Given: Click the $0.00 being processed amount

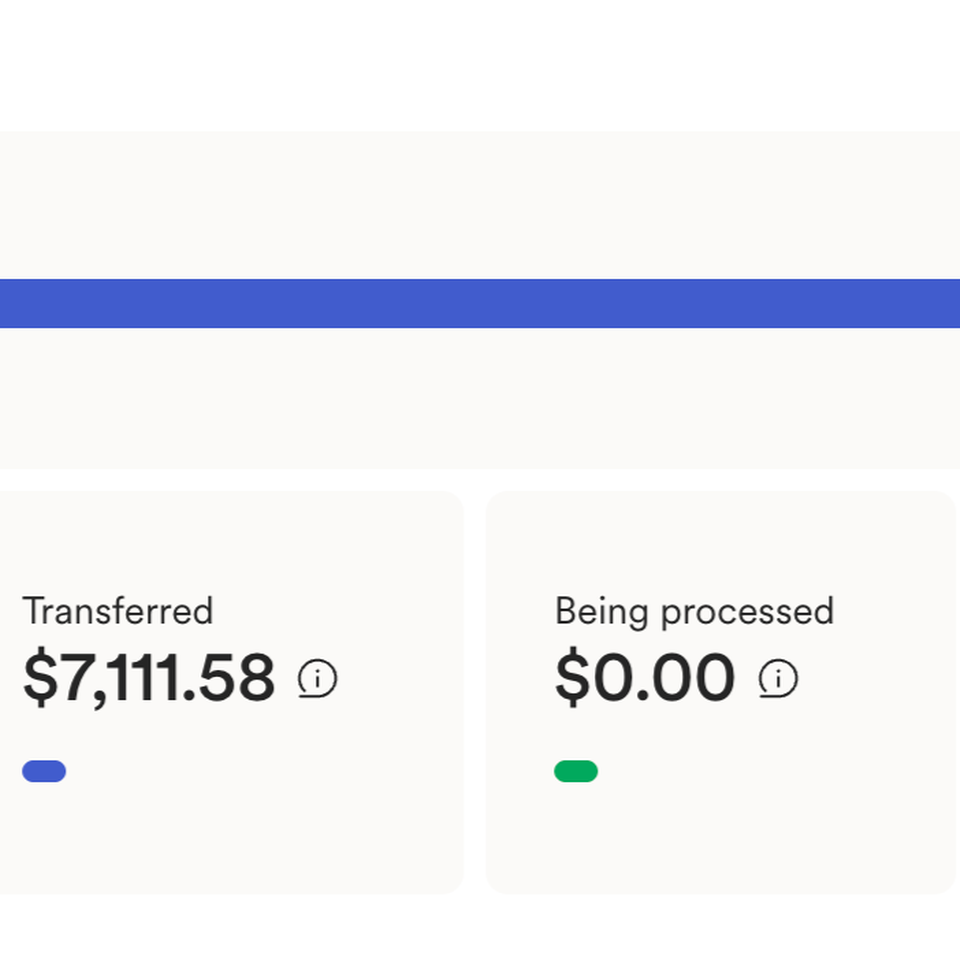Looking at the screenshot, I should [645, 678].
